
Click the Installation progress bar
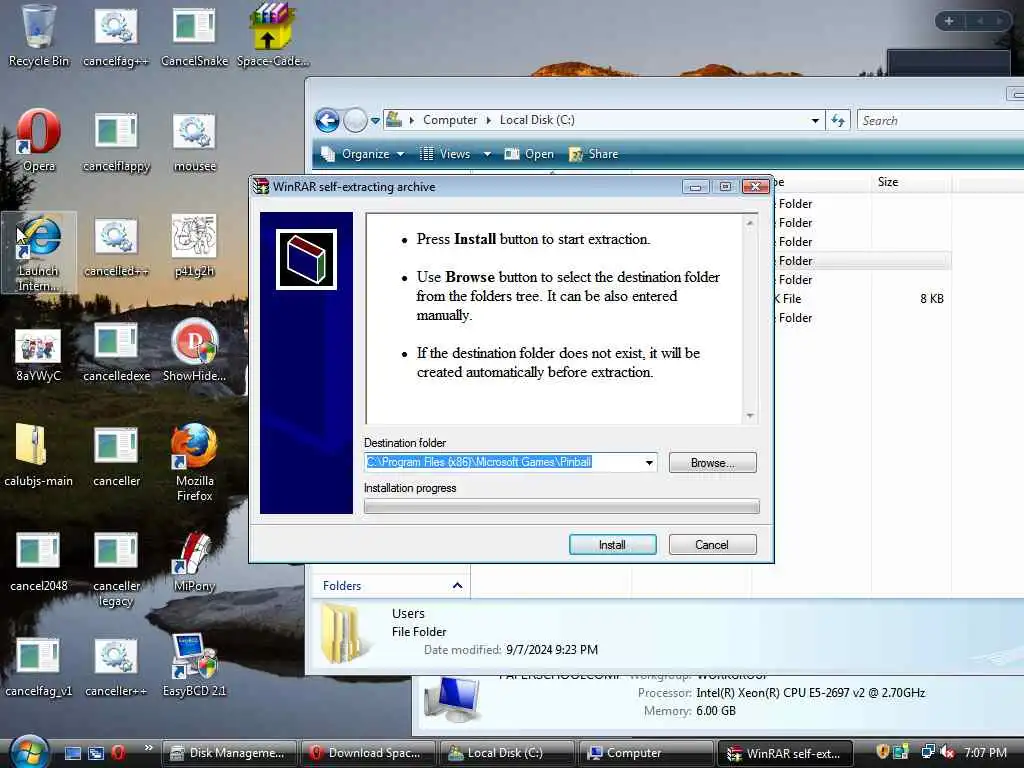[562, 506]
